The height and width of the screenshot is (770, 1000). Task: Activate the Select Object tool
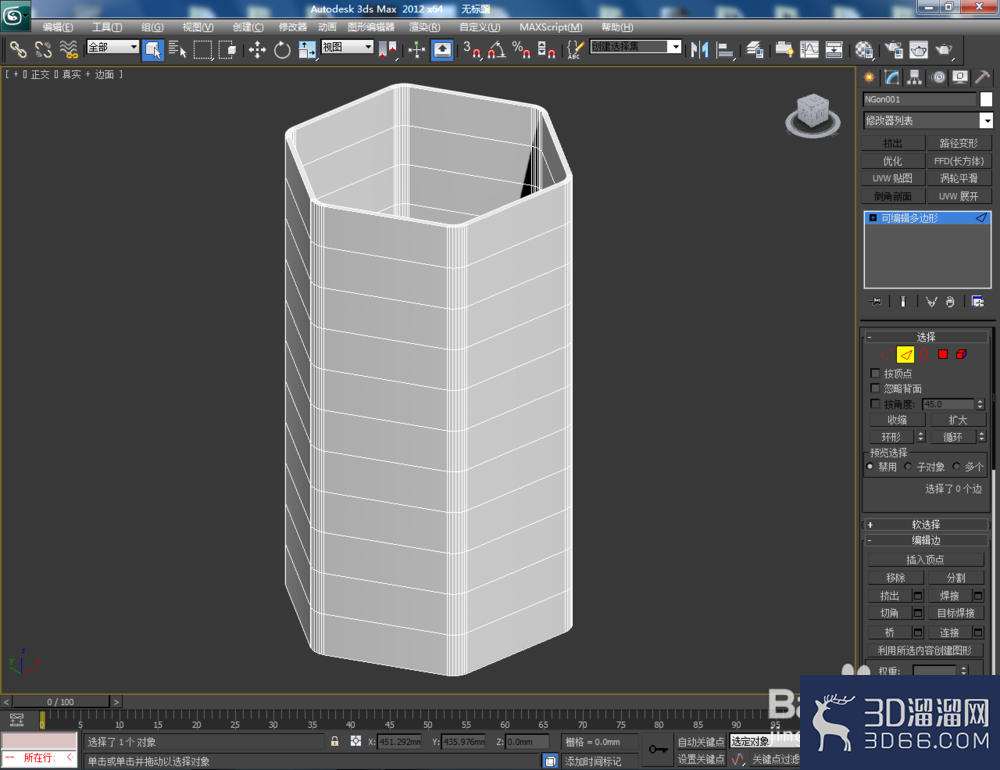pos(152,50)
